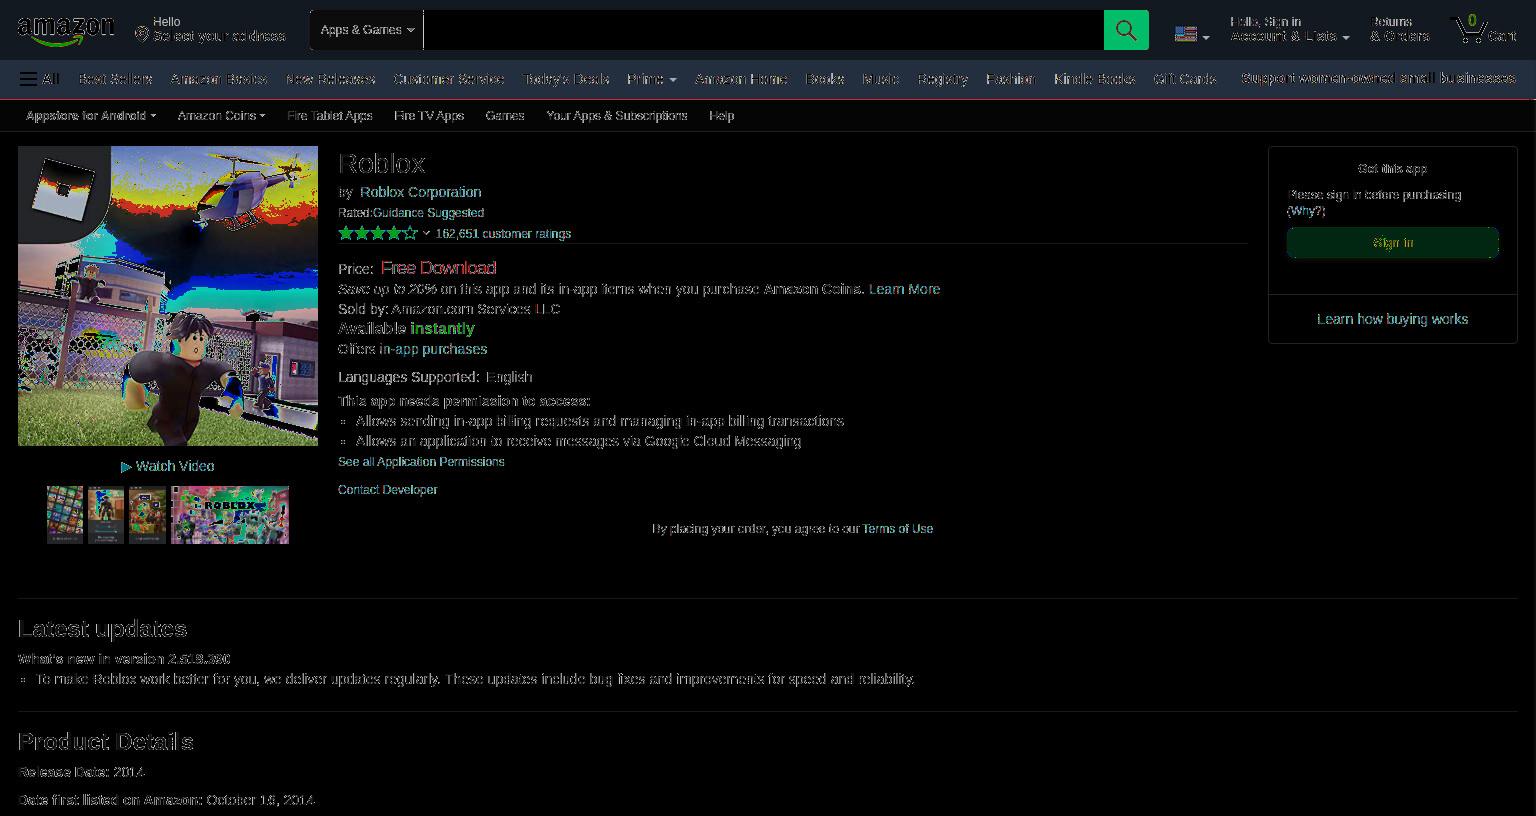
Task: Click the Free Download price text
Action: click(438, 268)
